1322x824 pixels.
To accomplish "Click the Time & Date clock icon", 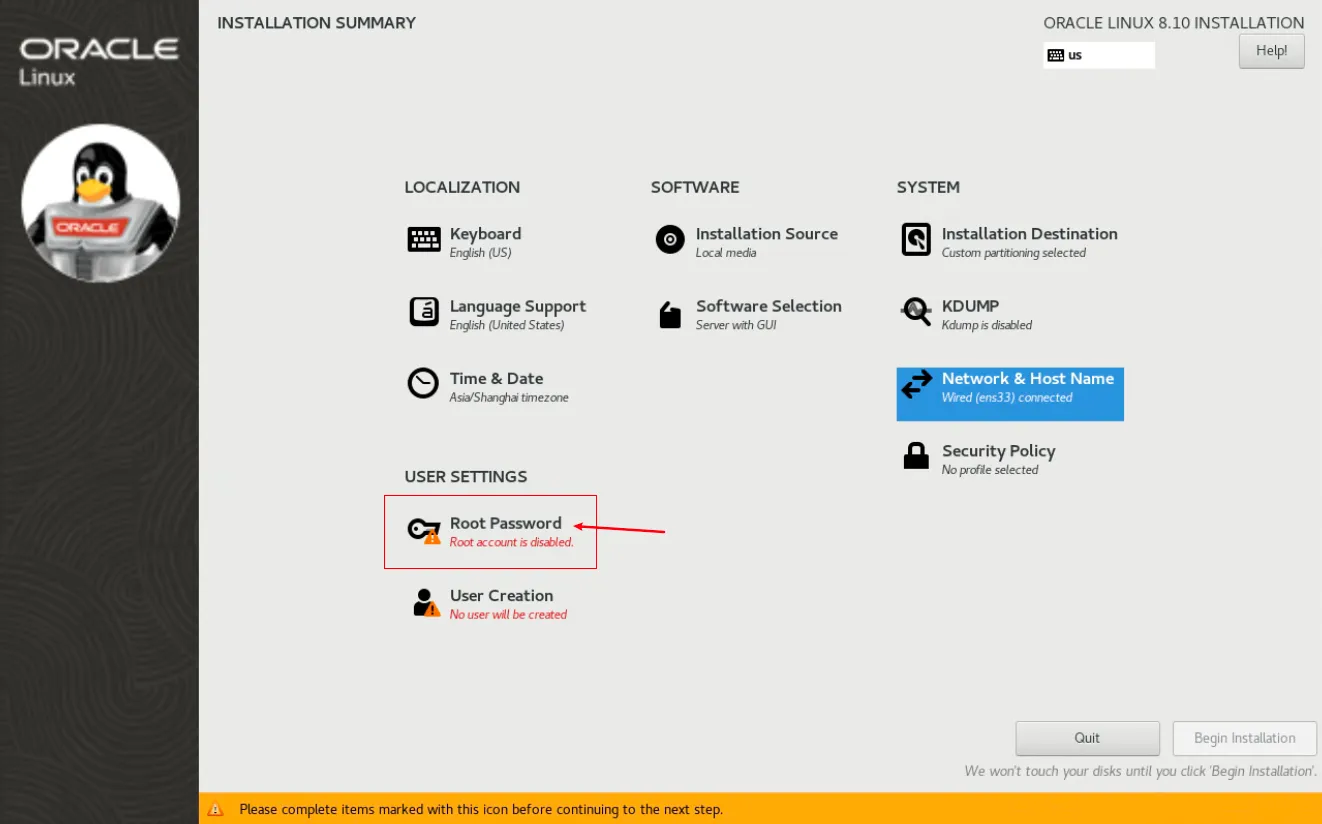I will [x=423, y=384].
